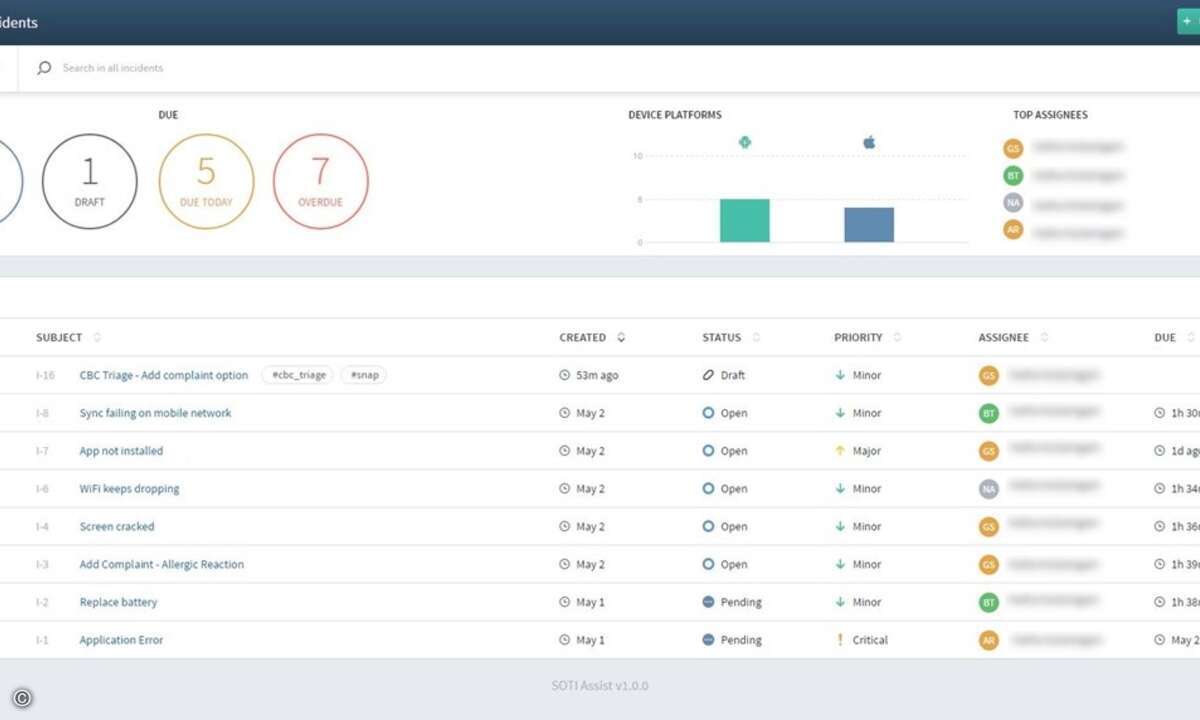Click 'Open' status text for Screen cracked
Image resolution: width=1200 pixels, height=720 pixels.
734,527
